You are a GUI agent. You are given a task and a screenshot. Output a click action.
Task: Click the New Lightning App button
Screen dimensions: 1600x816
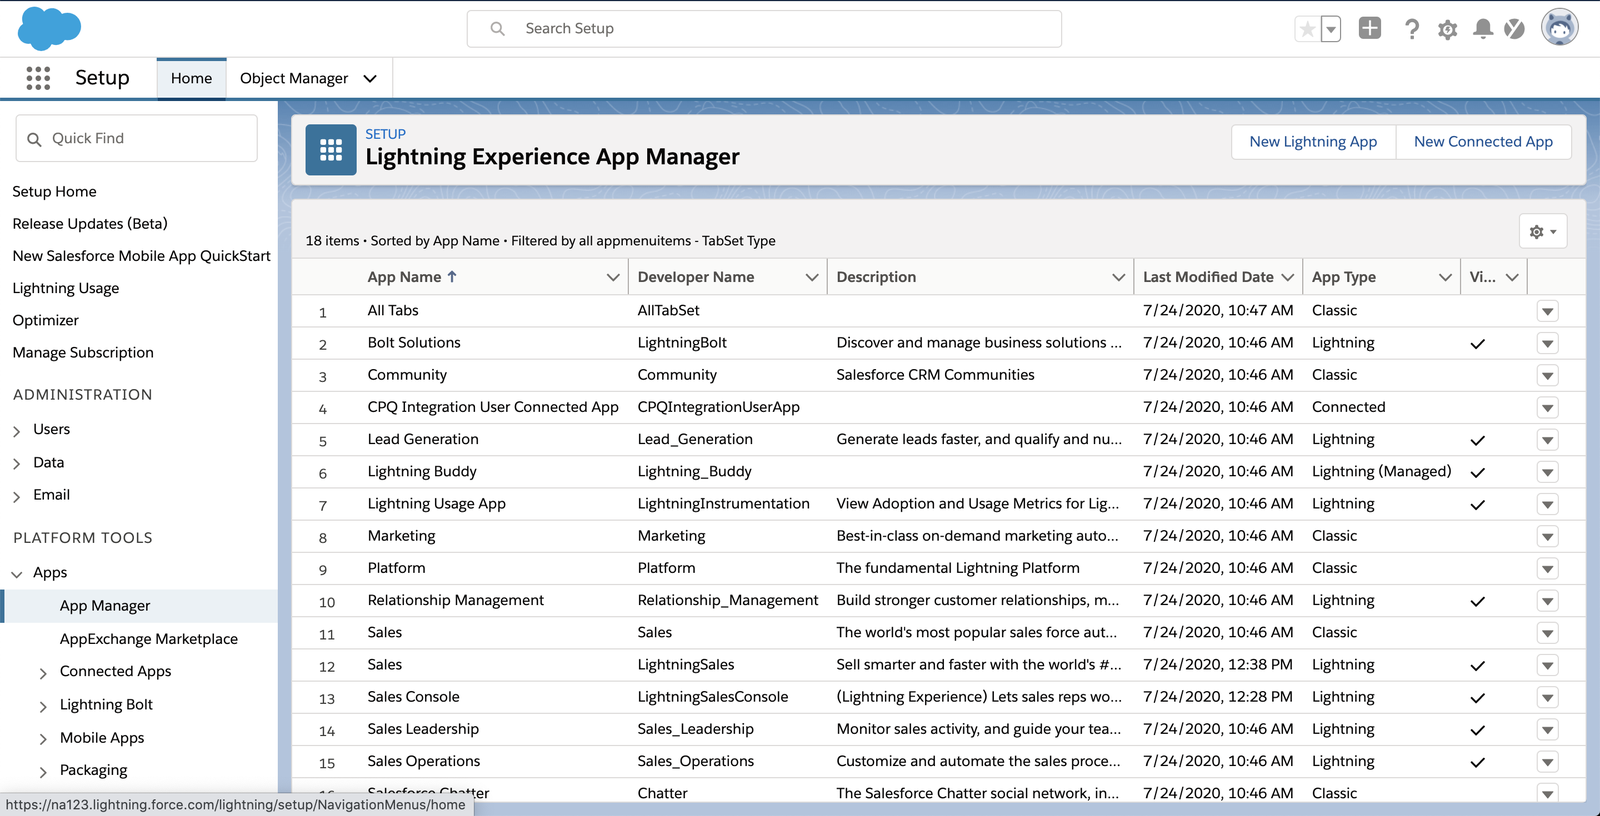[x=1313, y=142]
